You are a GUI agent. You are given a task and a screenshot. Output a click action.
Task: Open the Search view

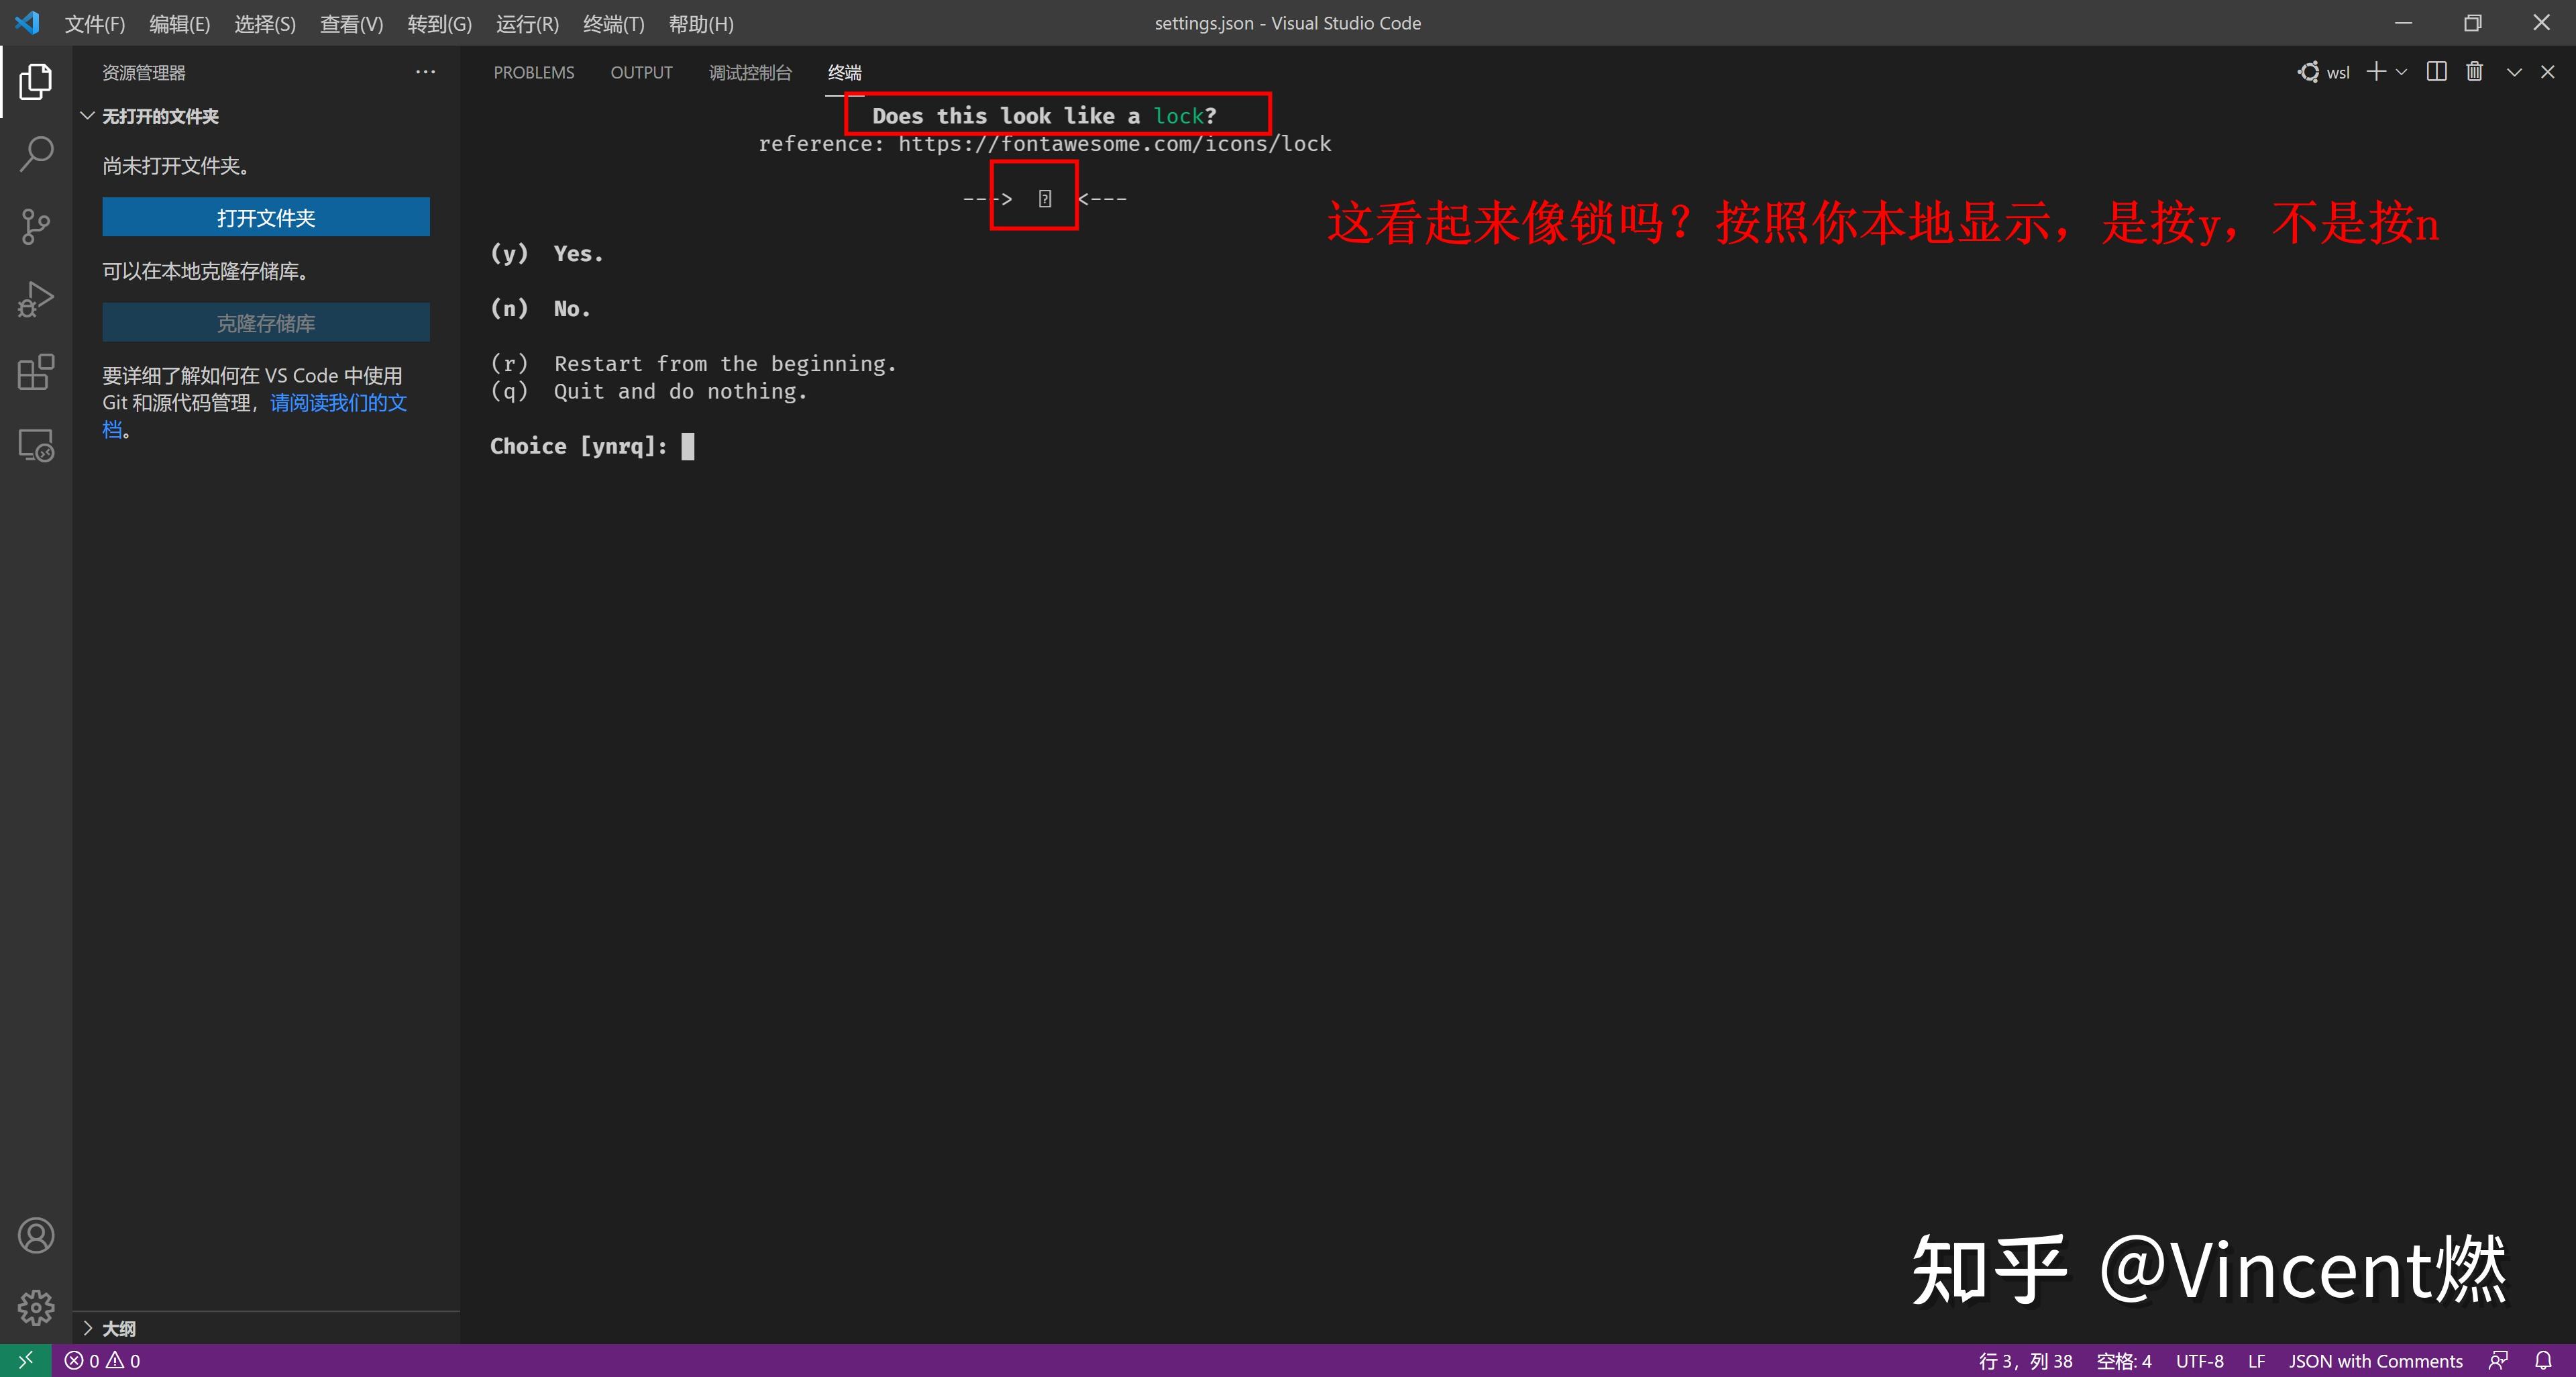coord(36,154)
